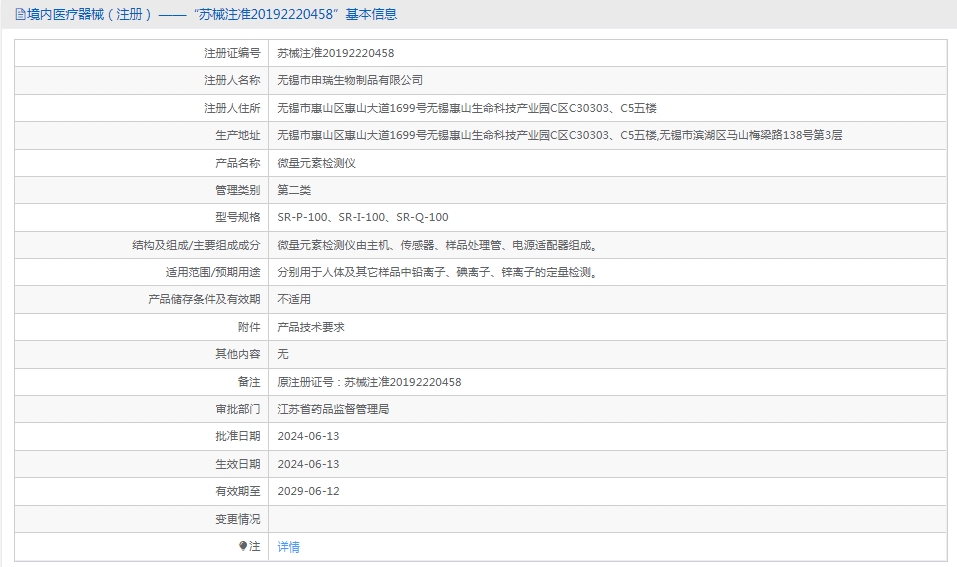Click remark 原注册证号：苏械注准20192220458

pos(369,382)
